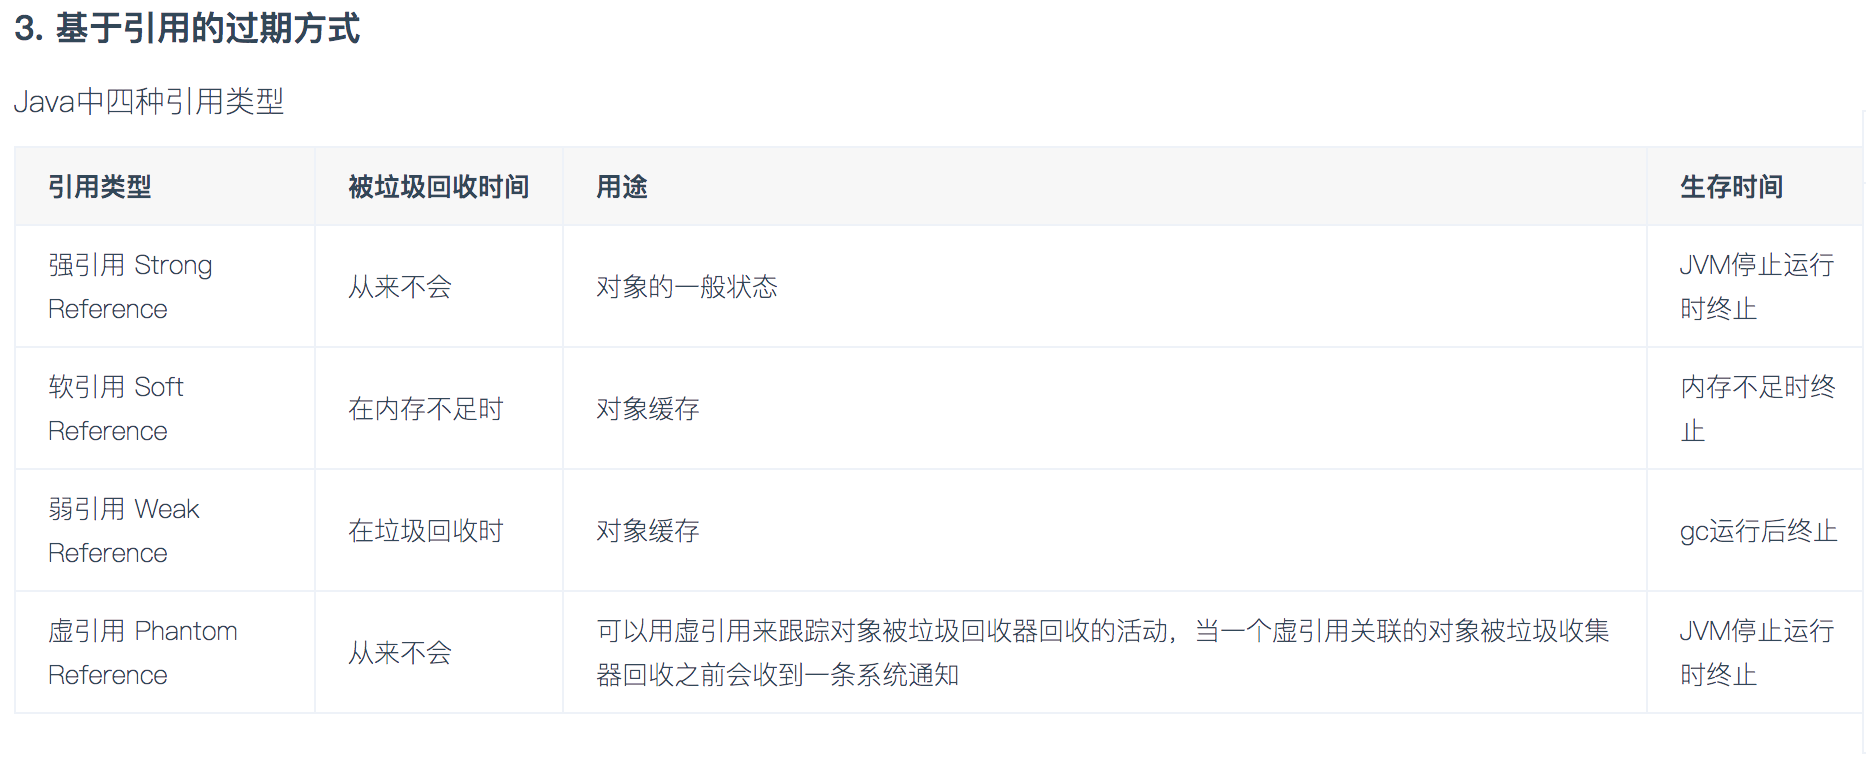Select the 被垃圾回收时间 column header
Screen dimensions: 1866x758
coord(438,187)
